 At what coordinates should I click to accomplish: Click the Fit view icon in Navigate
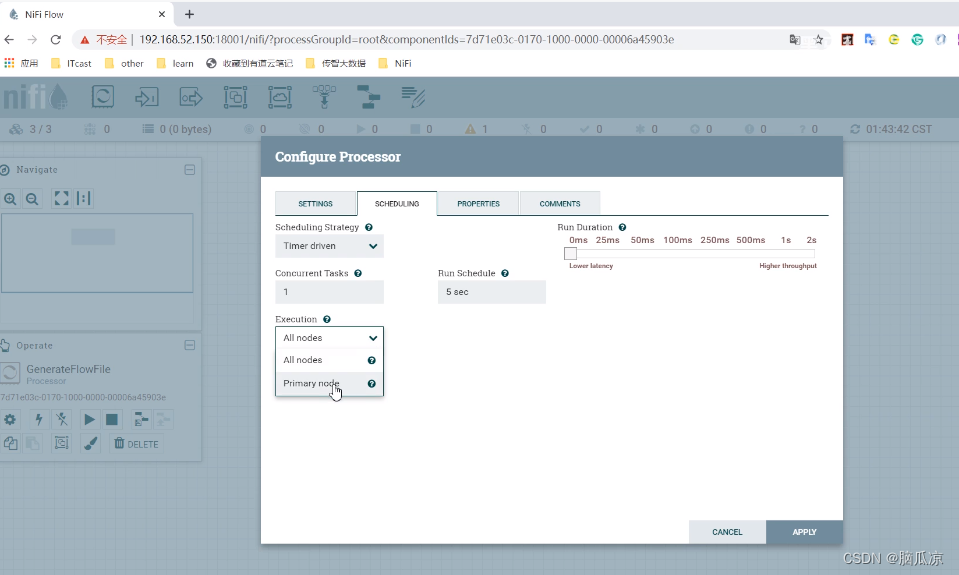pos(61,198)
